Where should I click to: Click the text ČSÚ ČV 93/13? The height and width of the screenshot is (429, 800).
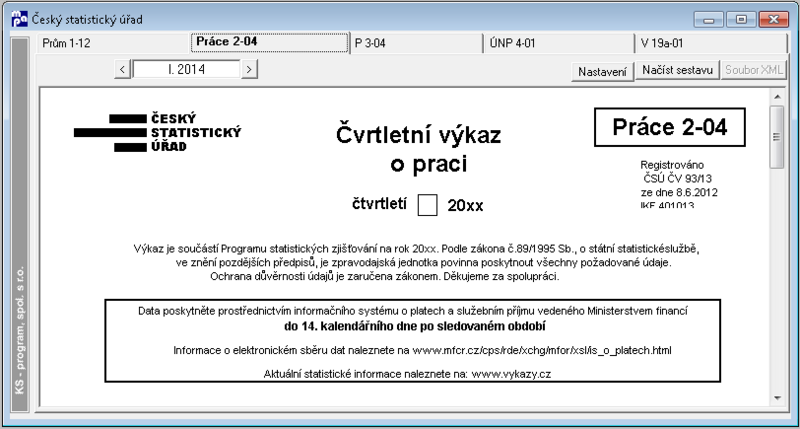click(x=677, y=179)
